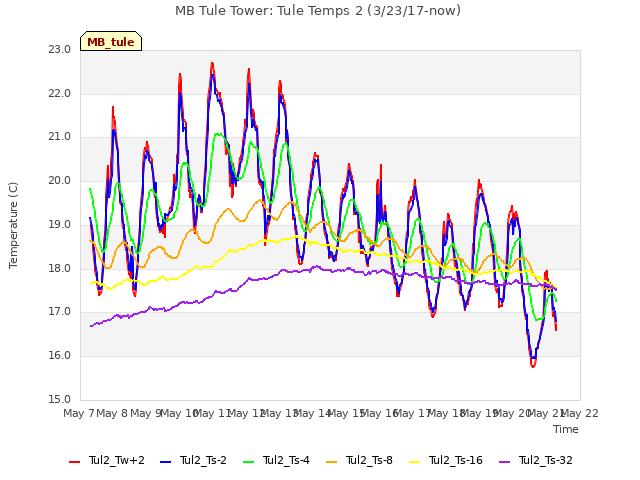Viewport: 640px width, 480px height.
Task: Click the Time axis label
Action: [566, 429]
